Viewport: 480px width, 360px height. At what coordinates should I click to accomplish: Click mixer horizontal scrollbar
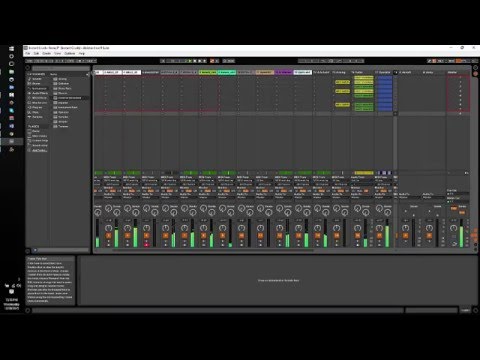point(213,250)
